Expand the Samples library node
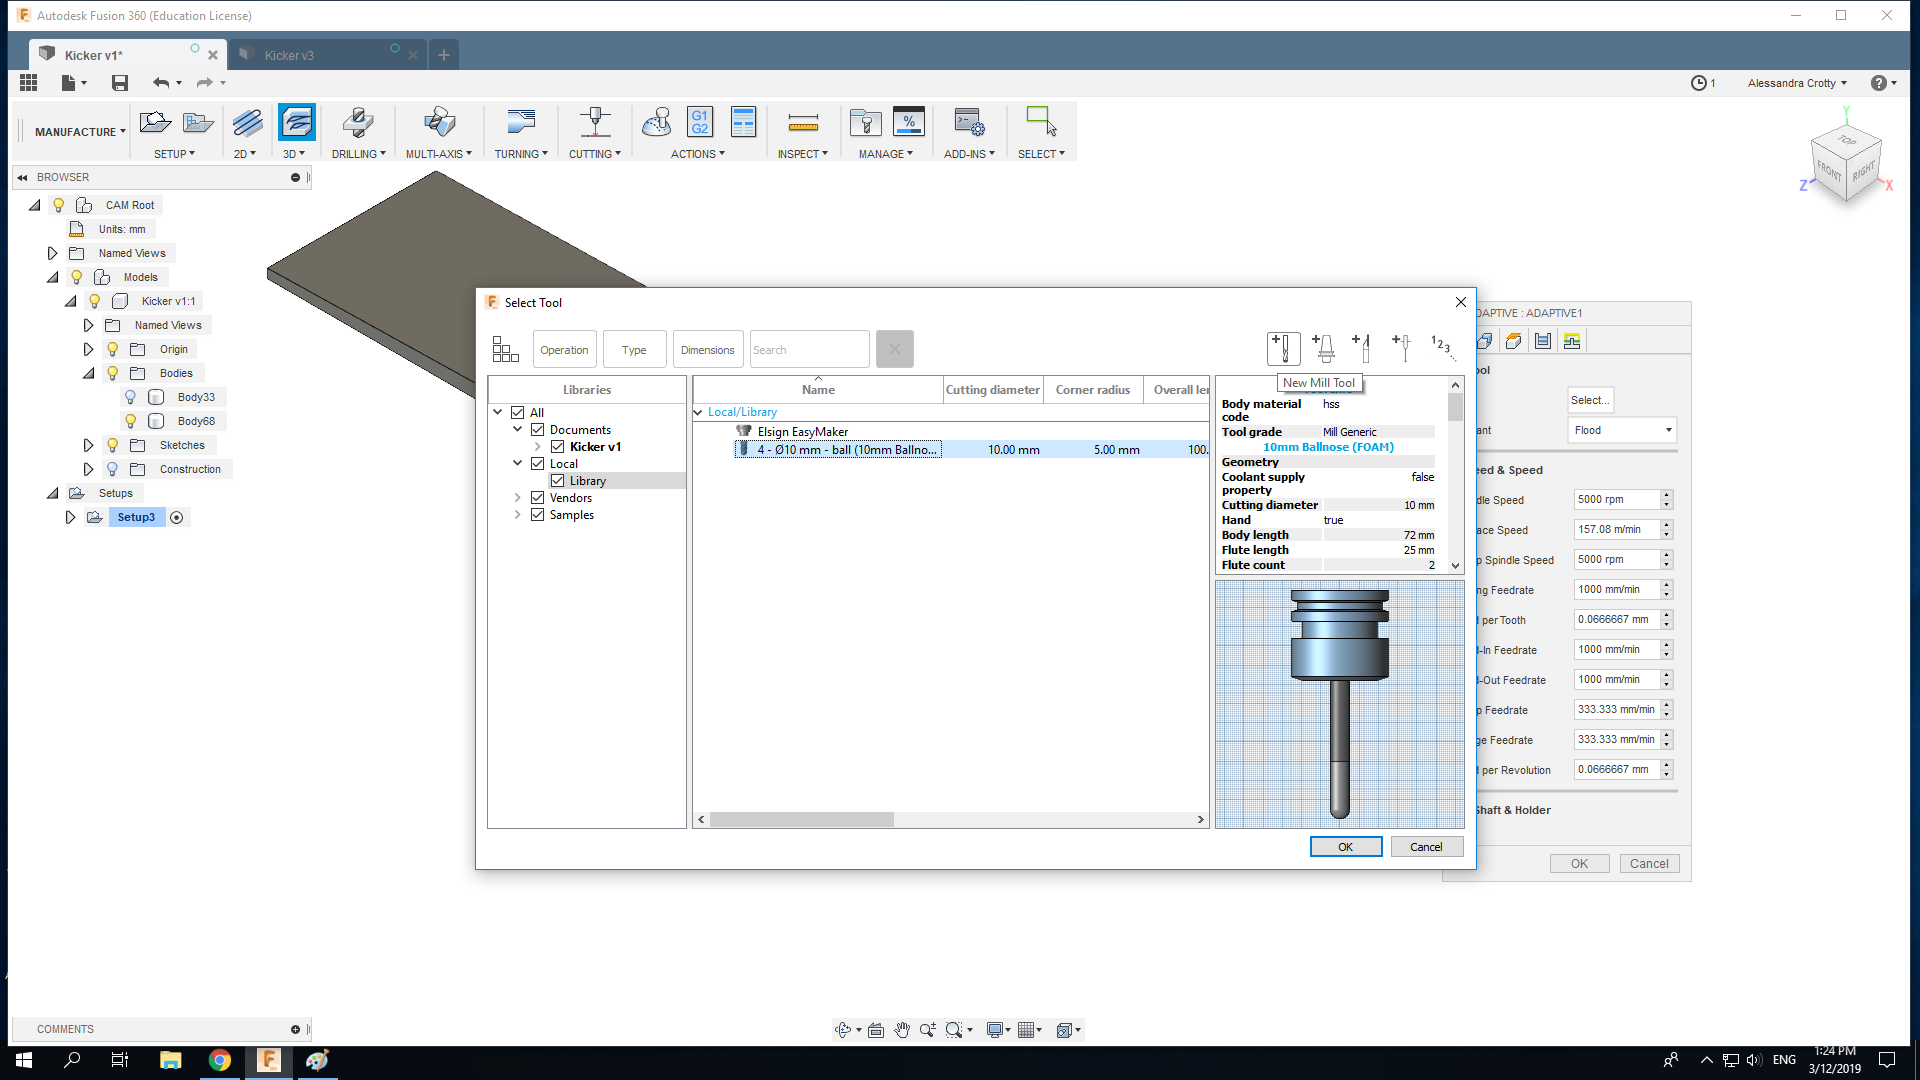 [x=518, y=514]
